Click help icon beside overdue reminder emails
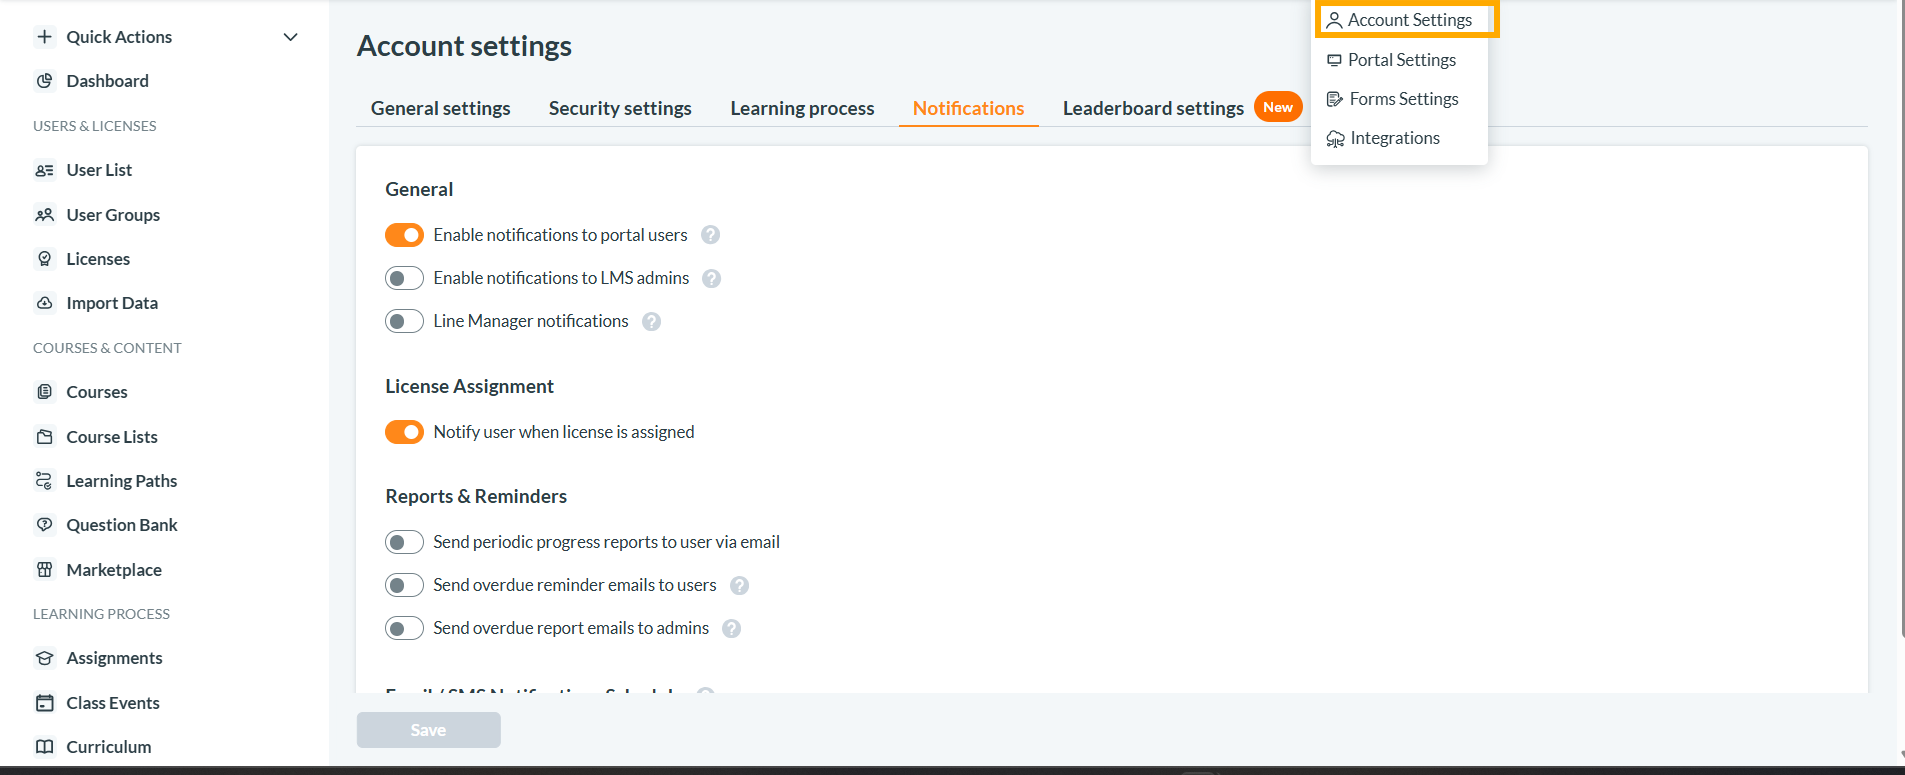This screenshot has width=1905, height=775. [739, 585]
